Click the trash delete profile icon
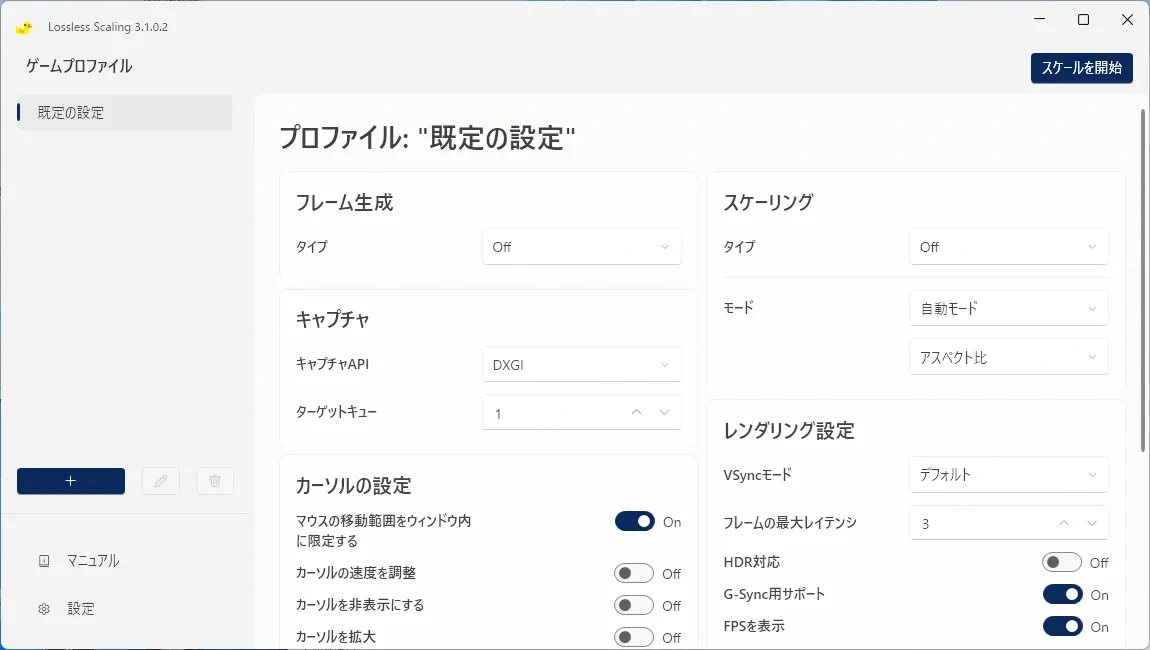Screen dimensions: 1150x650 pos(215,481)
